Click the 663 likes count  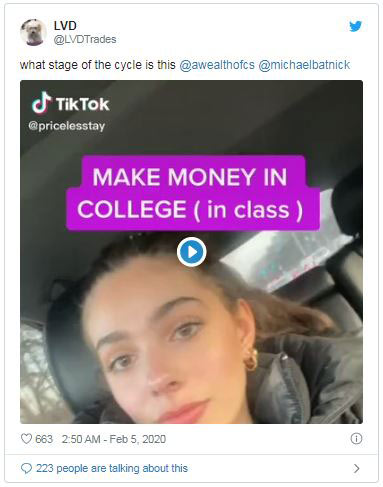(x=44, y=439)
